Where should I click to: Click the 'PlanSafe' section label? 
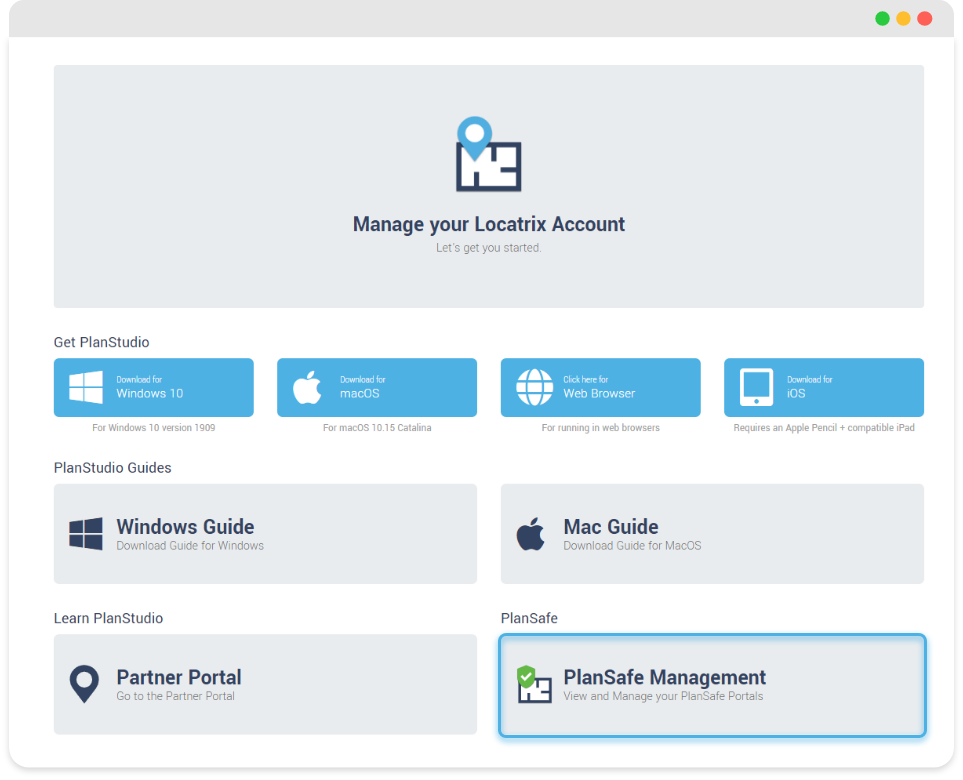pos(529,618)
